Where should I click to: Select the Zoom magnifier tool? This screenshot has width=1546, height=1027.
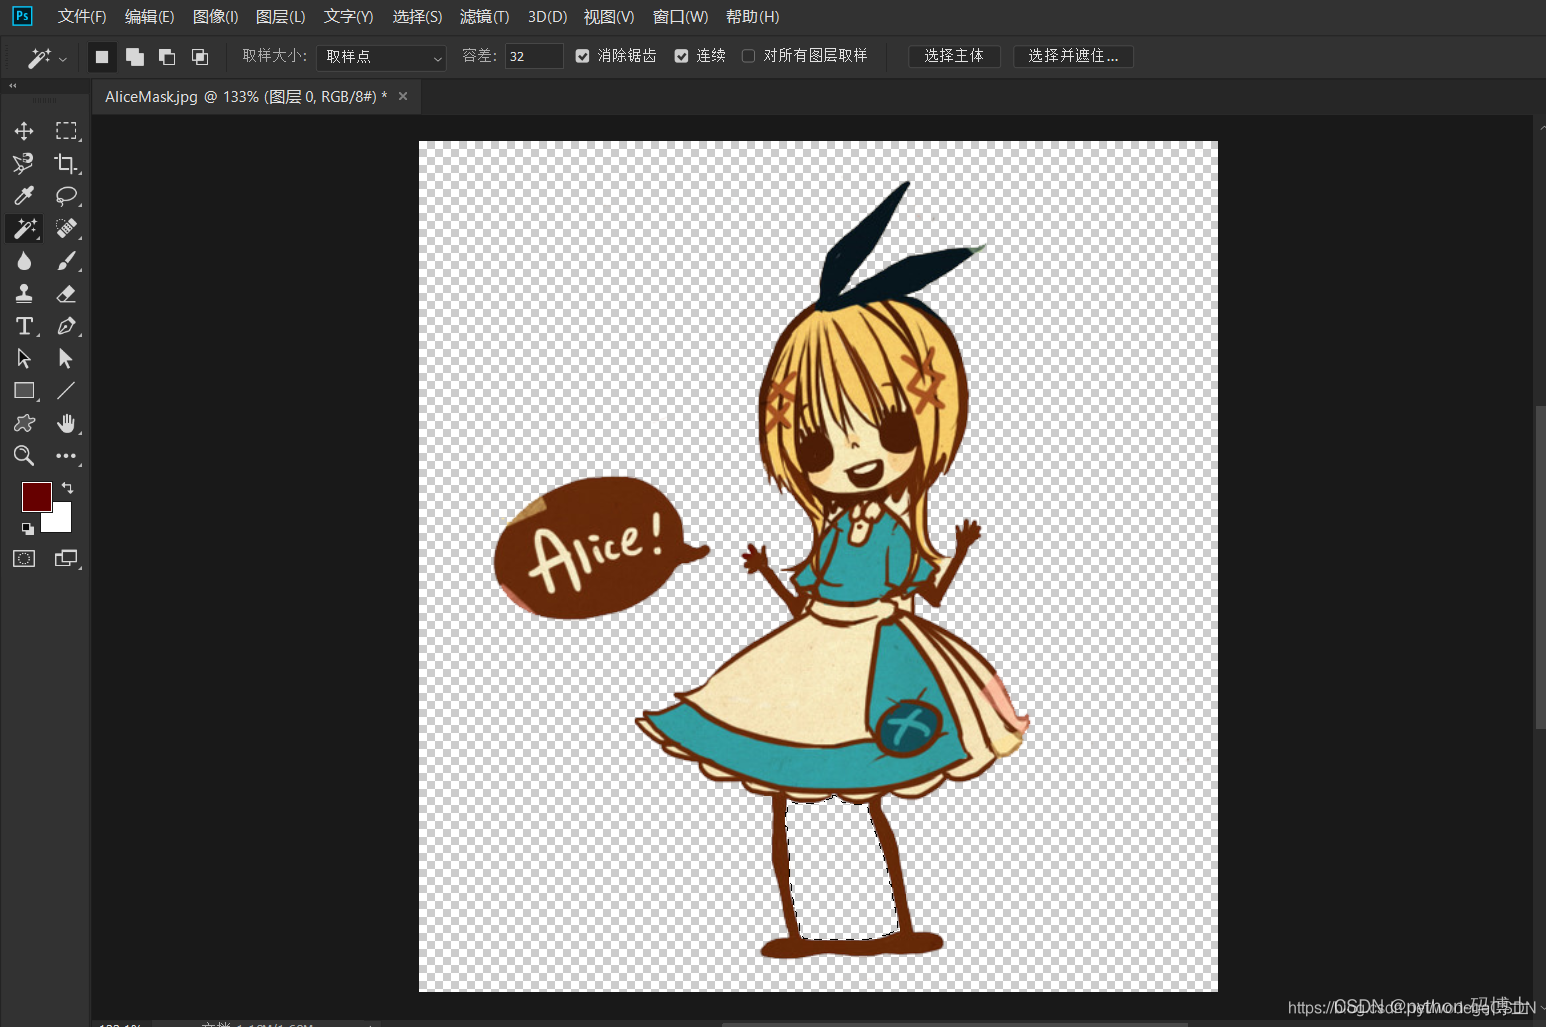[24, 456]
